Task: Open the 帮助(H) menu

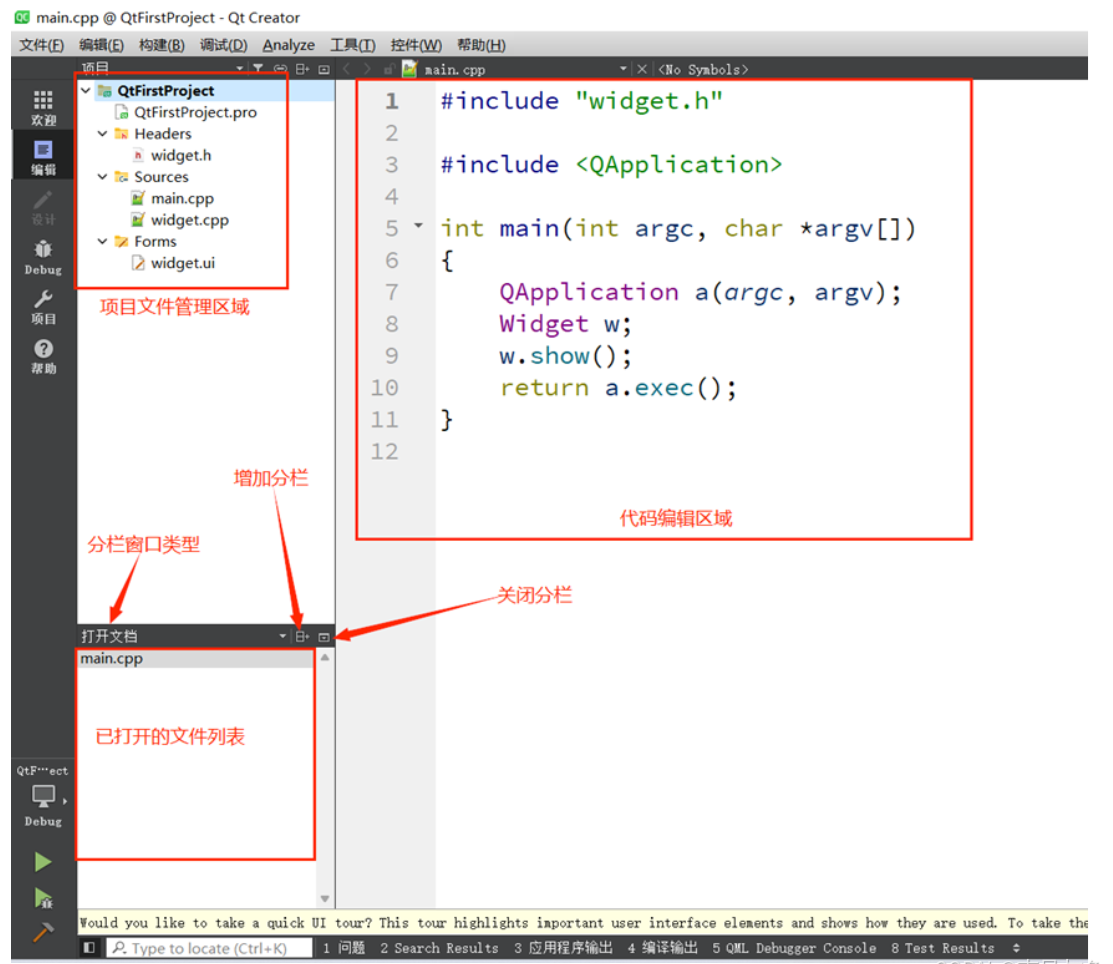Action: click(x=481, y=45)
